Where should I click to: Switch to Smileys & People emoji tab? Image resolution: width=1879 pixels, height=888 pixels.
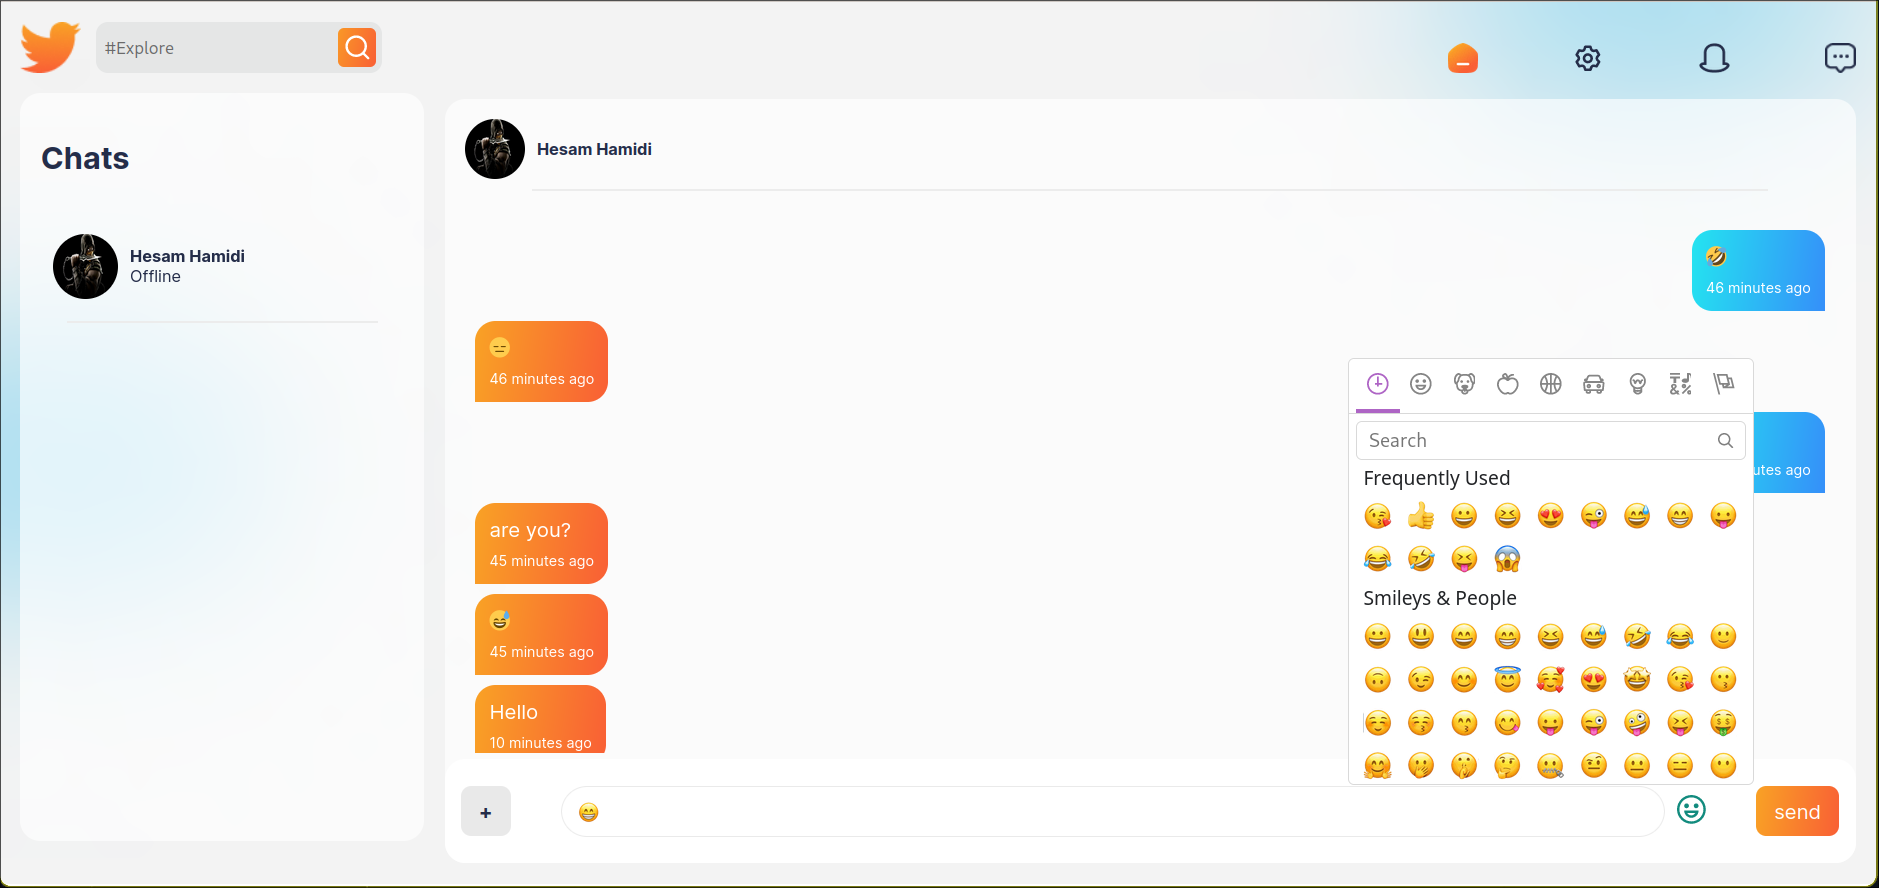(1421, 384)
